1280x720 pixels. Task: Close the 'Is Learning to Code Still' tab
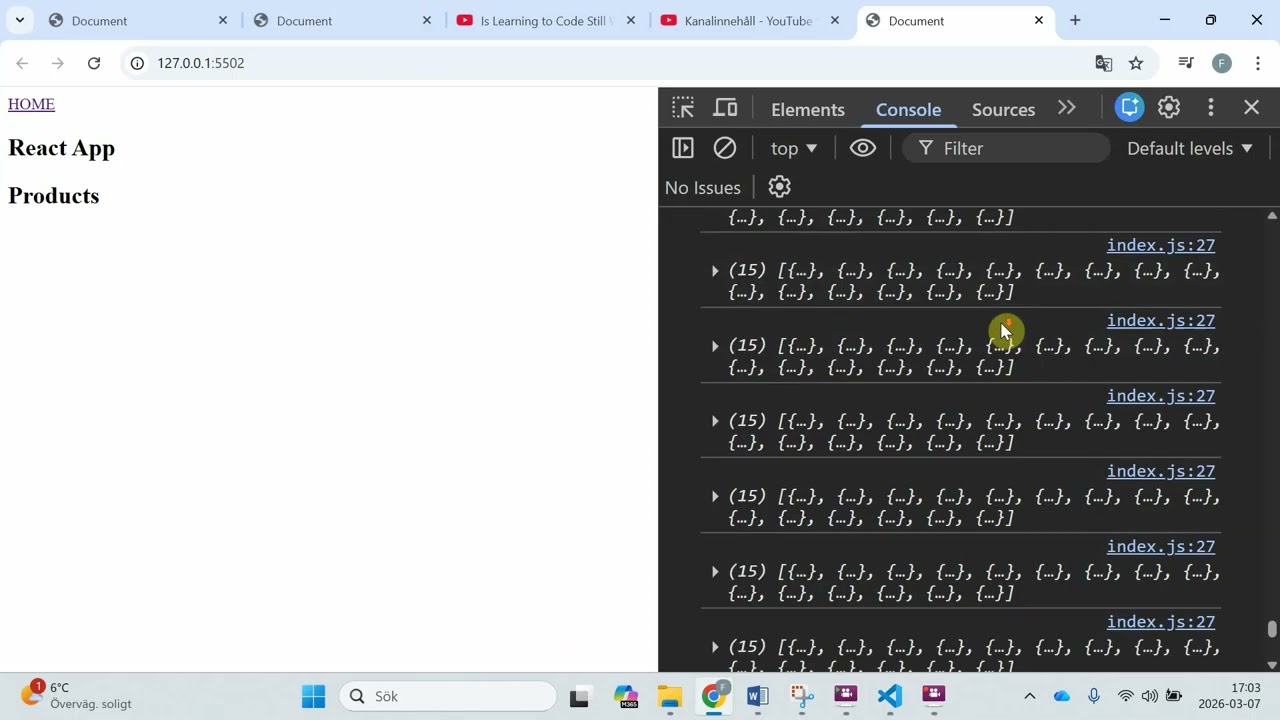pyautogui.click(x=631, y=20)
